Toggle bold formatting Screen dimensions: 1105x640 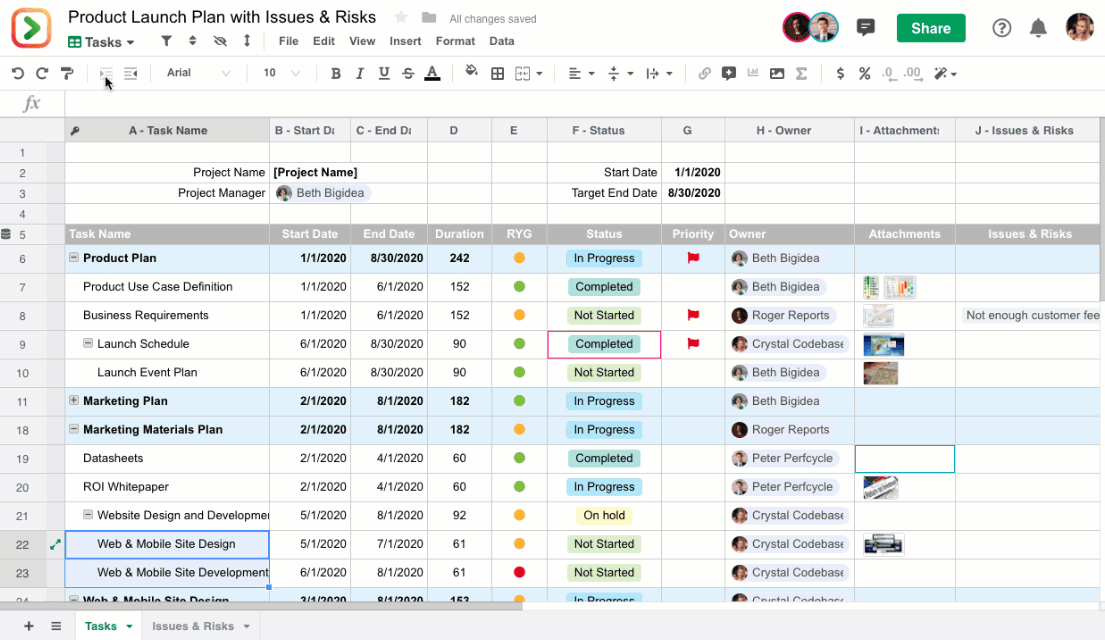(336, 73)
